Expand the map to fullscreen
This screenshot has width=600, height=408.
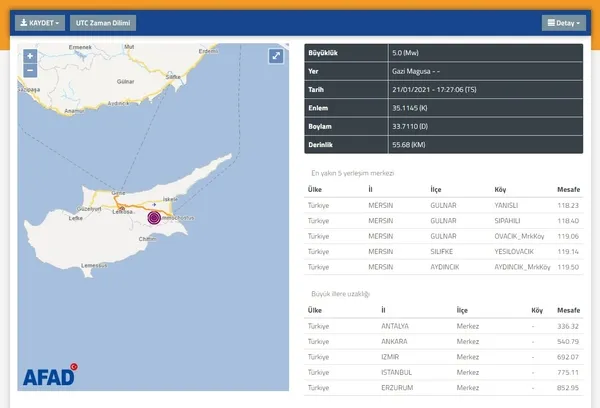275,56
